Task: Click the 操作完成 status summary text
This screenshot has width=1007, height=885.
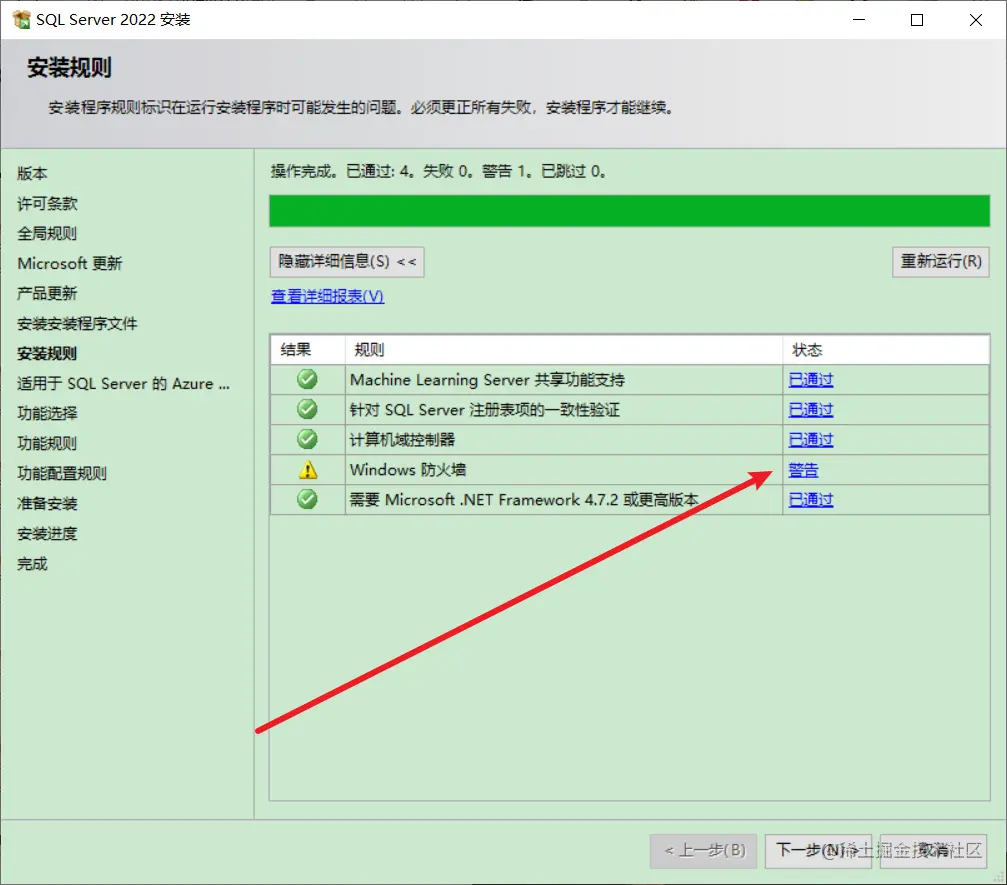Action: pyautogui.click(x=438, y=171)
